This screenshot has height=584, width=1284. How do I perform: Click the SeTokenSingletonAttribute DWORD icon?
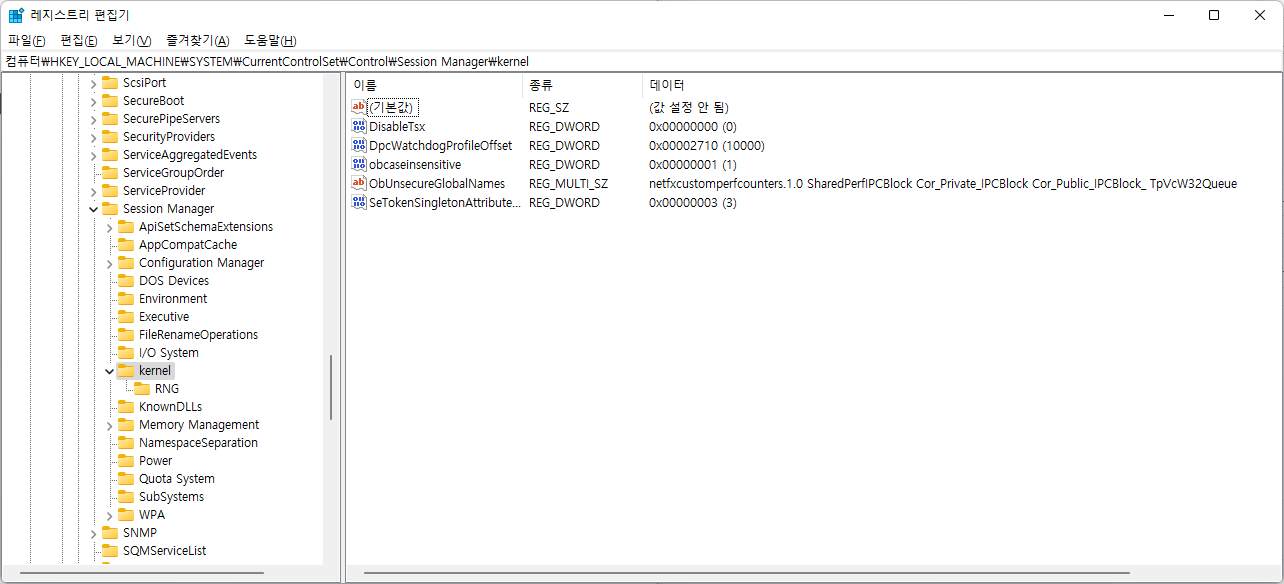(359, 202)
